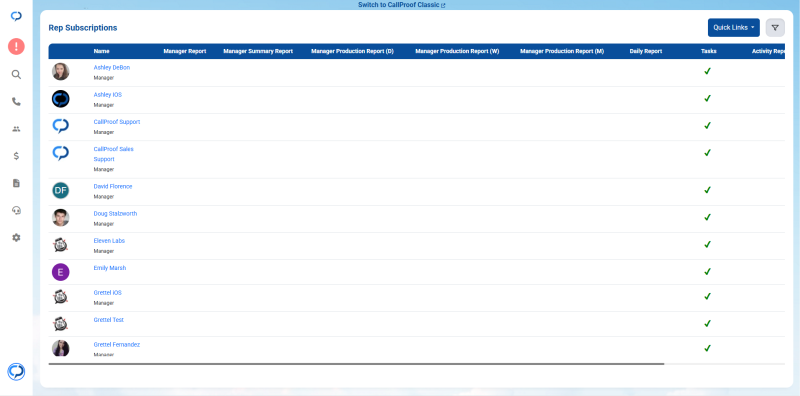Click the Rep Subscriptions page title
The width and height of the screenshot is (800, 396).
point(83,28)
